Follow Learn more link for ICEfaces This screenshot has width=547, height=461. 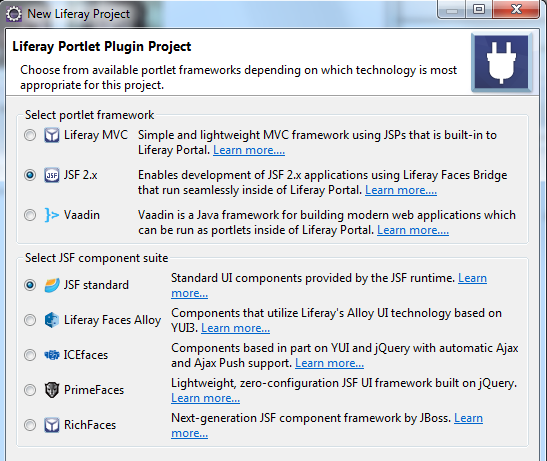pyautogui.click(x=329, y=363)
